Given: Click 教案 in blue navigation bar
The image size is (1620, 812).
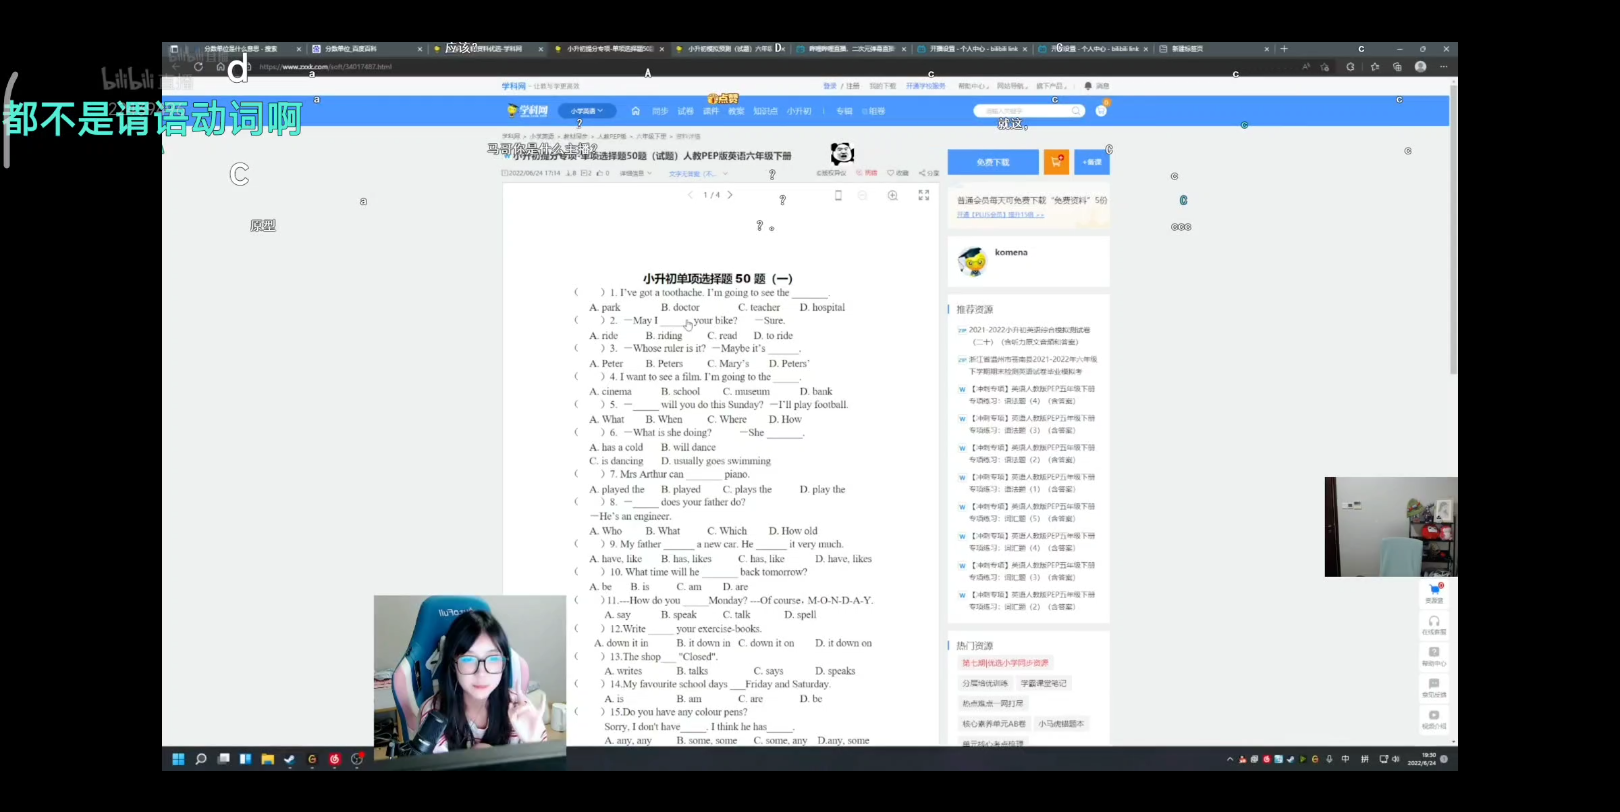Looking at the screenshot, I should point(737,111).
